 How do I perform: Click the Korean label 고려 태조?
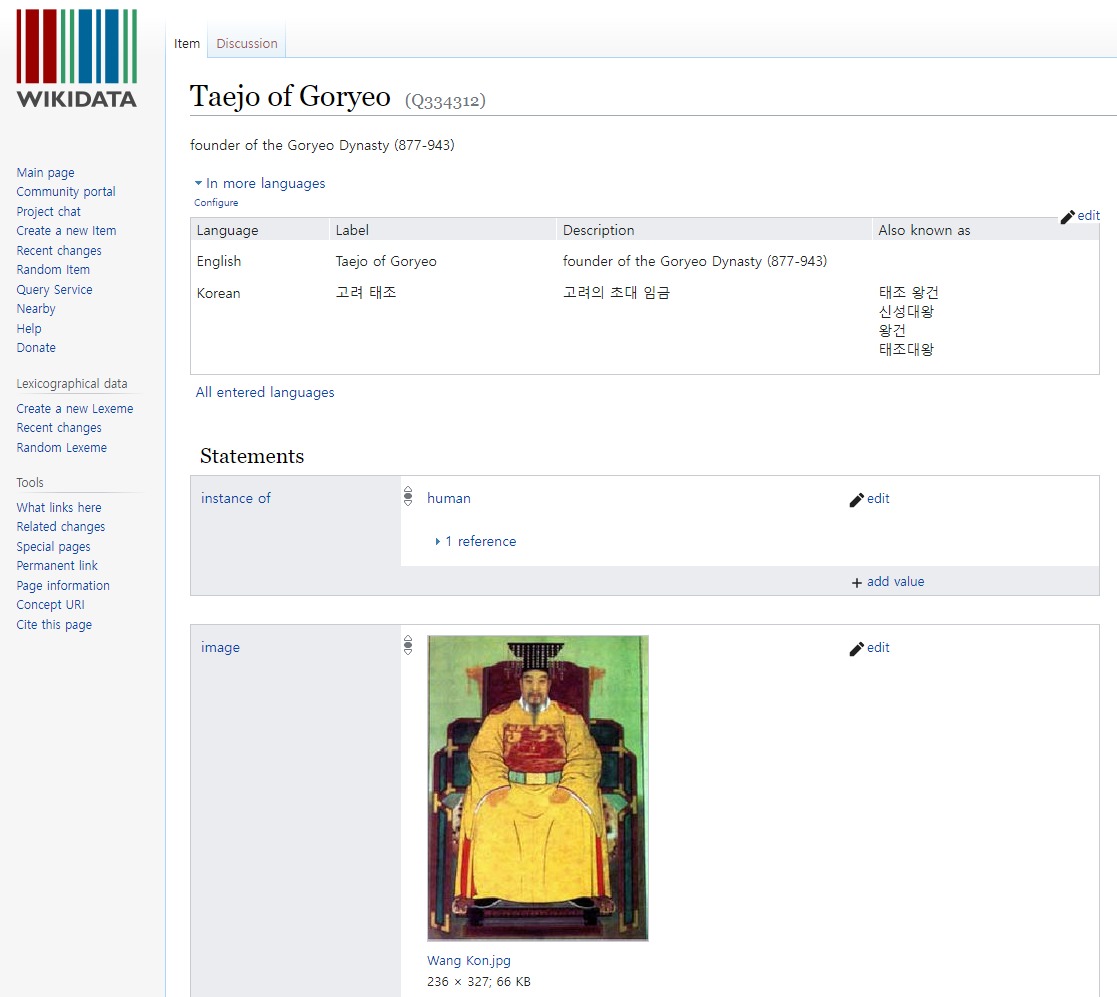pos(366,293)
